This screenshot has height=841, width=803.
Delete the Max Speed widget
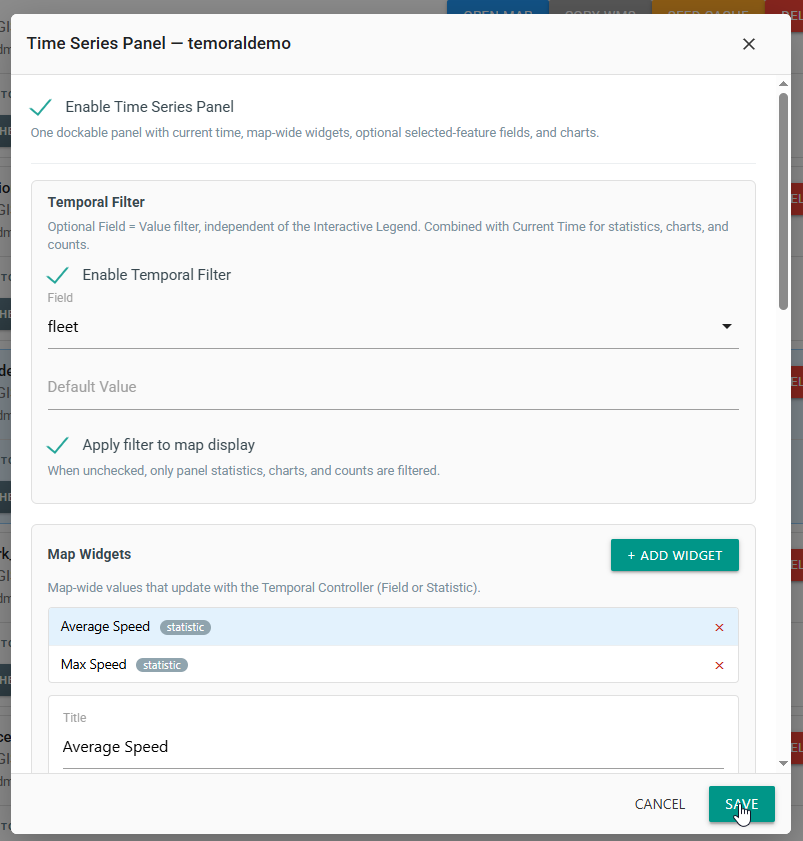click(x=719, y=666)
